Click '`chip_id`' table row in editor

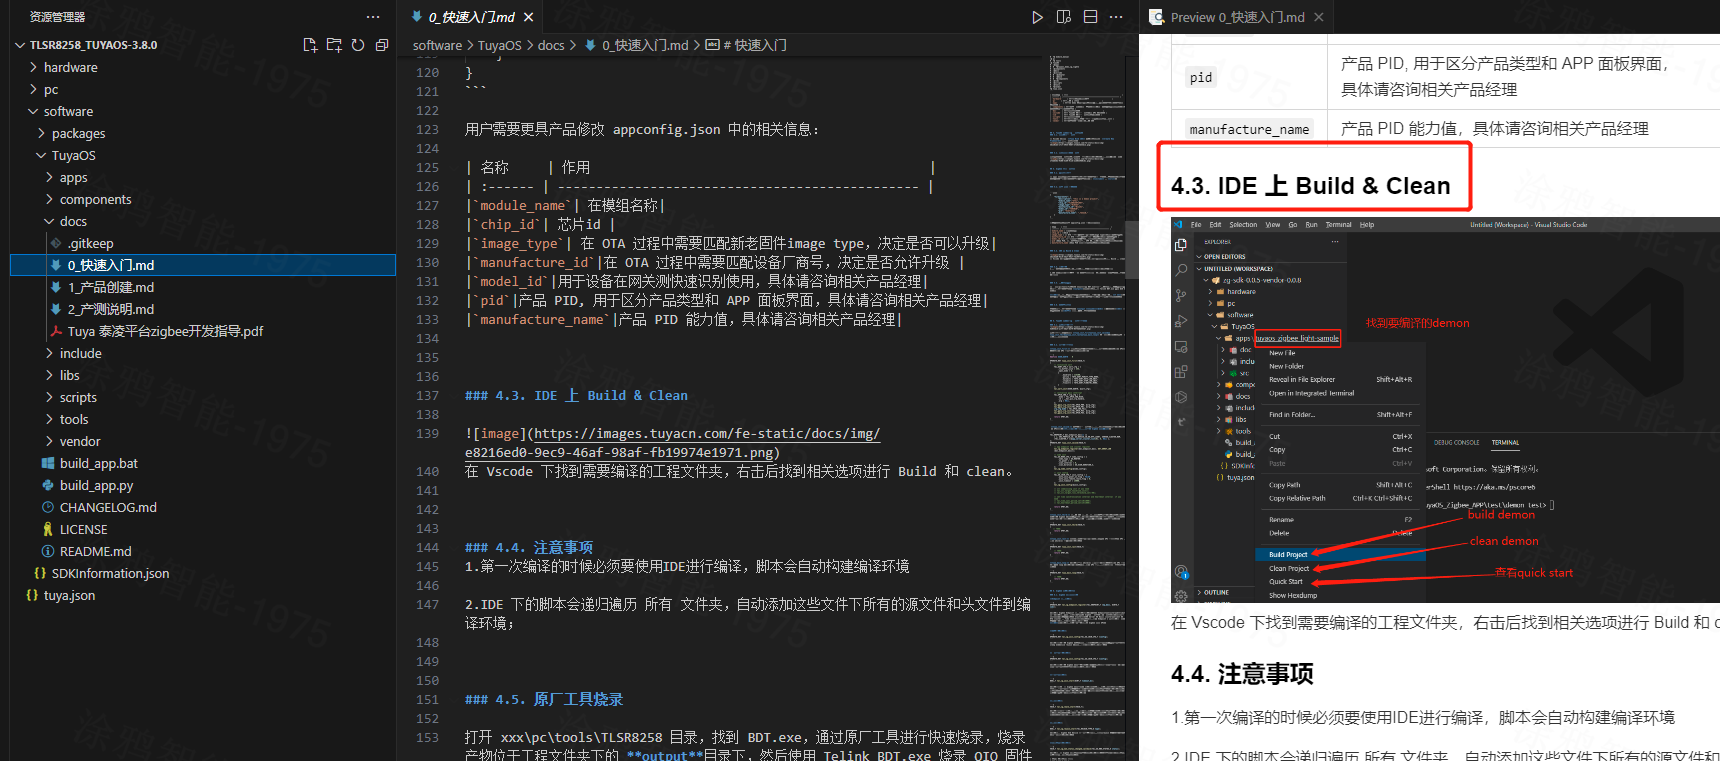coord(540,224)
